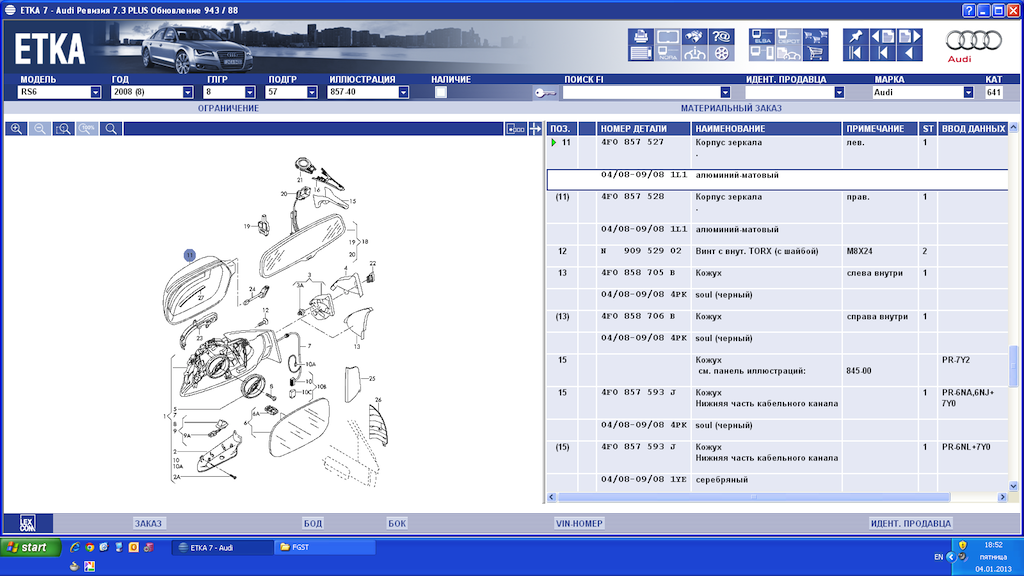Open the МОДЕЛЬ dropdown showing RS6
The width and height of the screenshot is (1024, 576).
tap(95, 92)
